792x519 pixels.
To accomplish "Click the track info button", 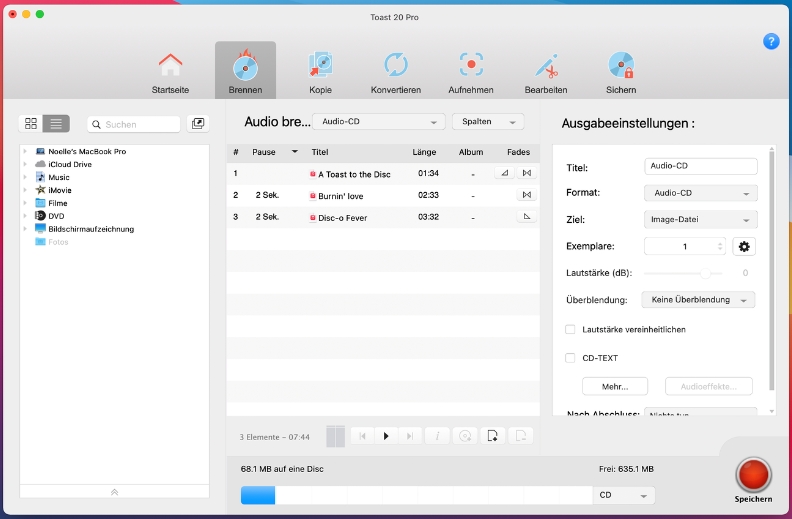I will [x=437, y=436].
